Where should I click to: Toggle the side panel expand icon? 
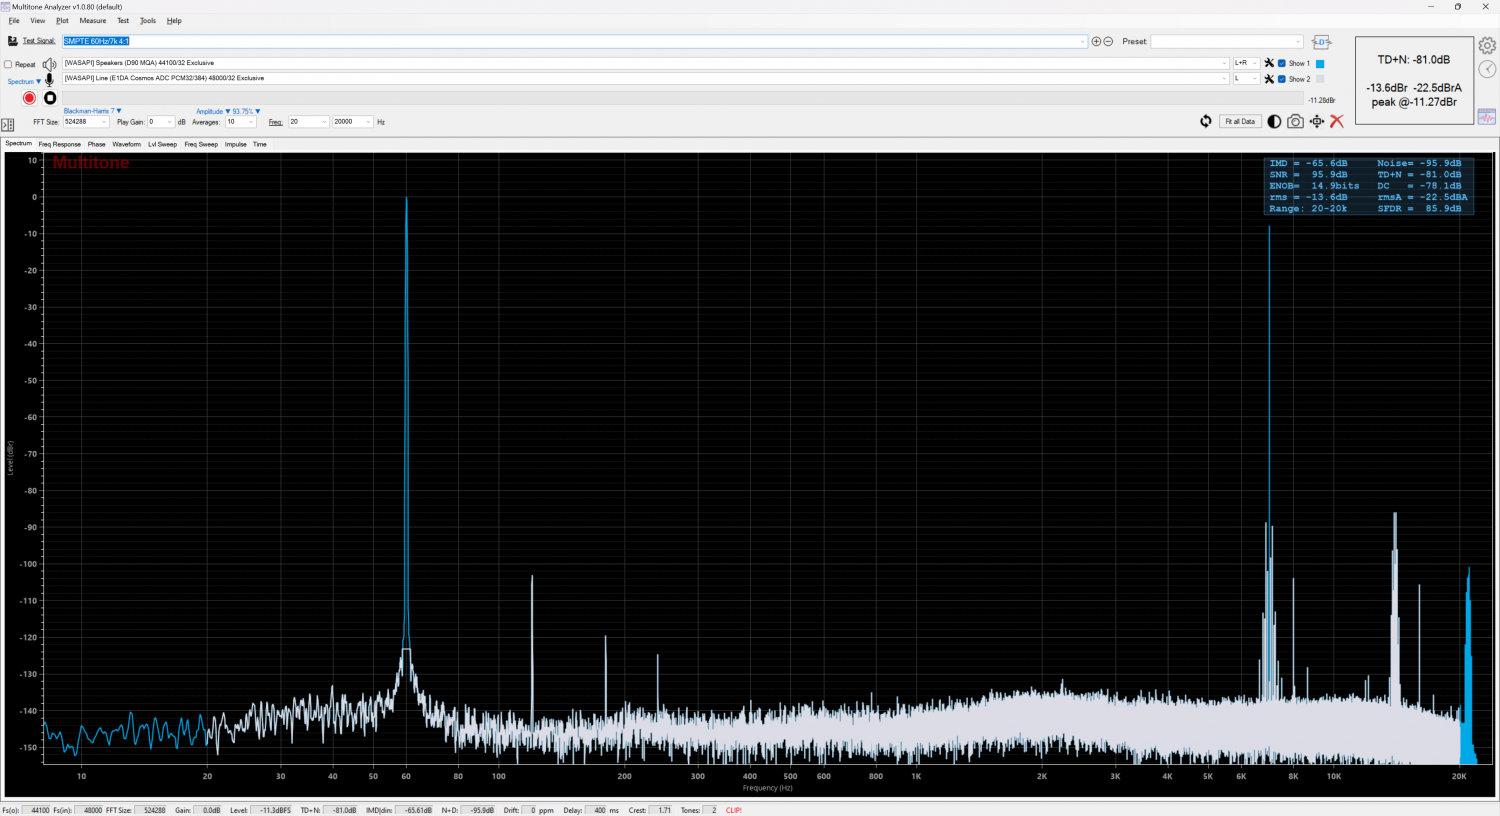8,125
